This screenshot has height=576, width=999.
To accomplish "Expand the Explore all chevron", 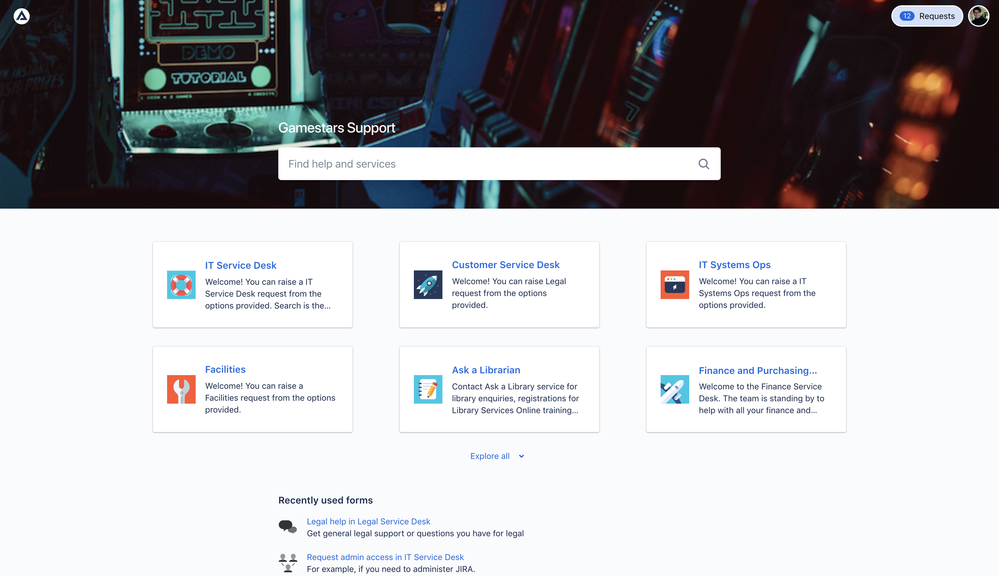I will pyautogui.click(x=521, y=456).
